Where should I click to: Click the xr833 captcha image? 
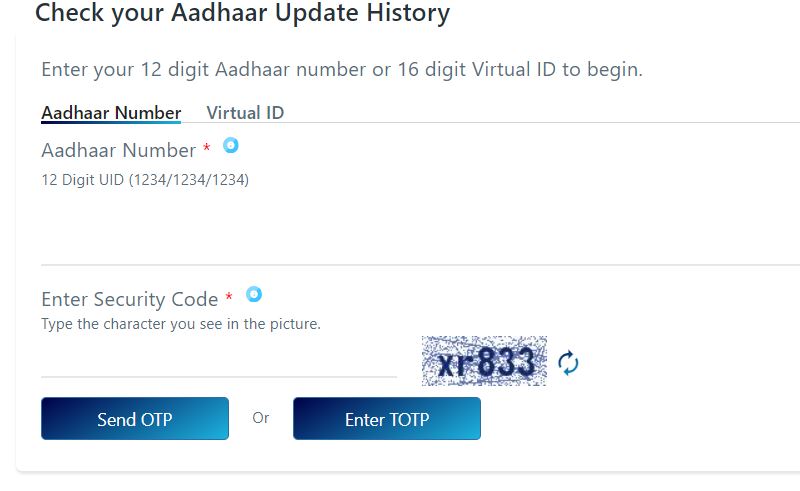coord(484,361)
